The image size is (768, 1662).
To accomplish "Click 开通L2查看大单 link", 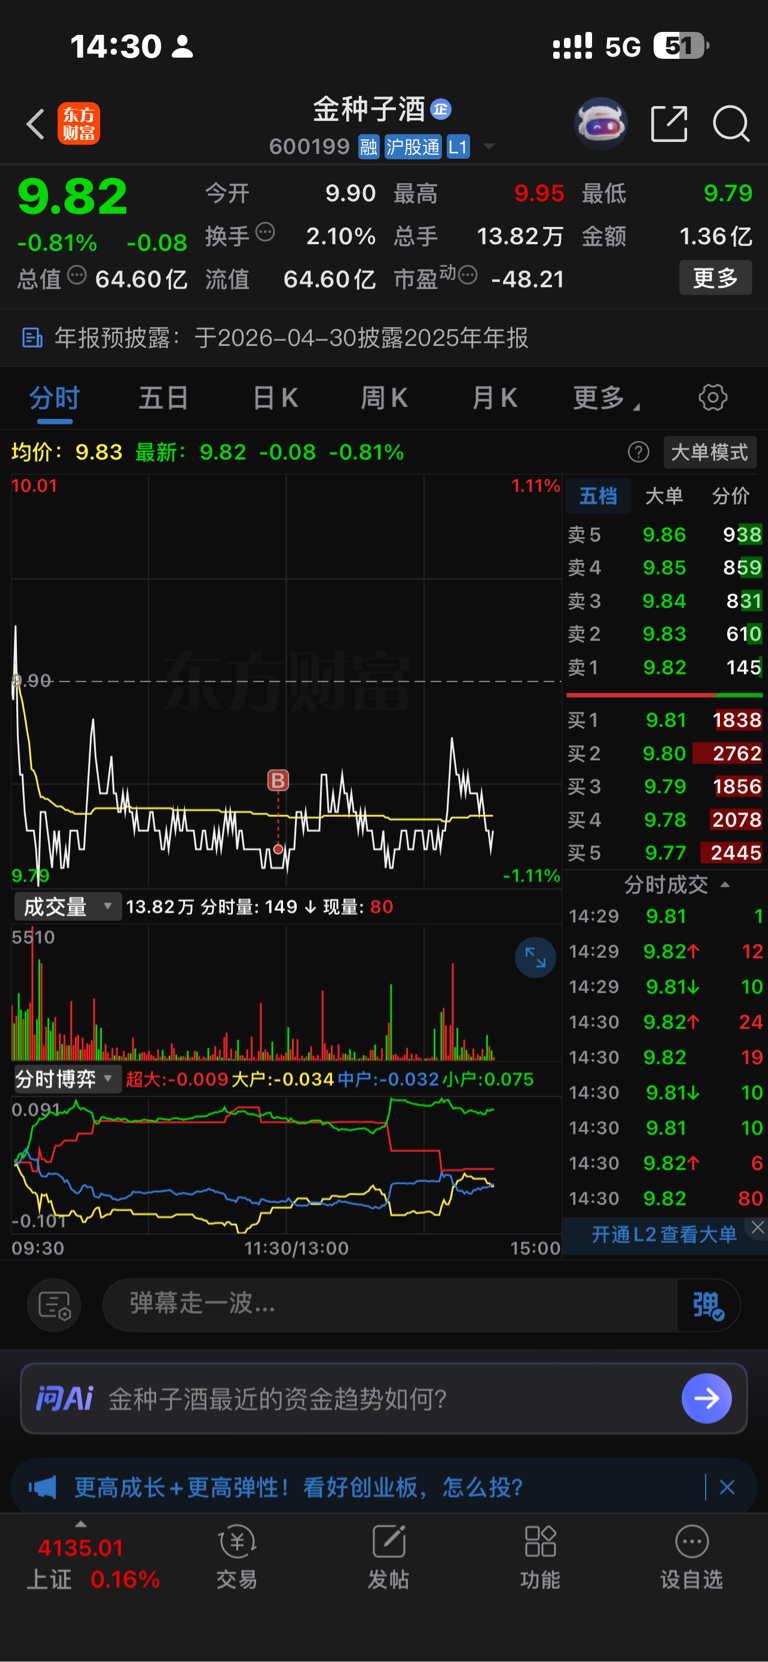I will coord(664,1235).
